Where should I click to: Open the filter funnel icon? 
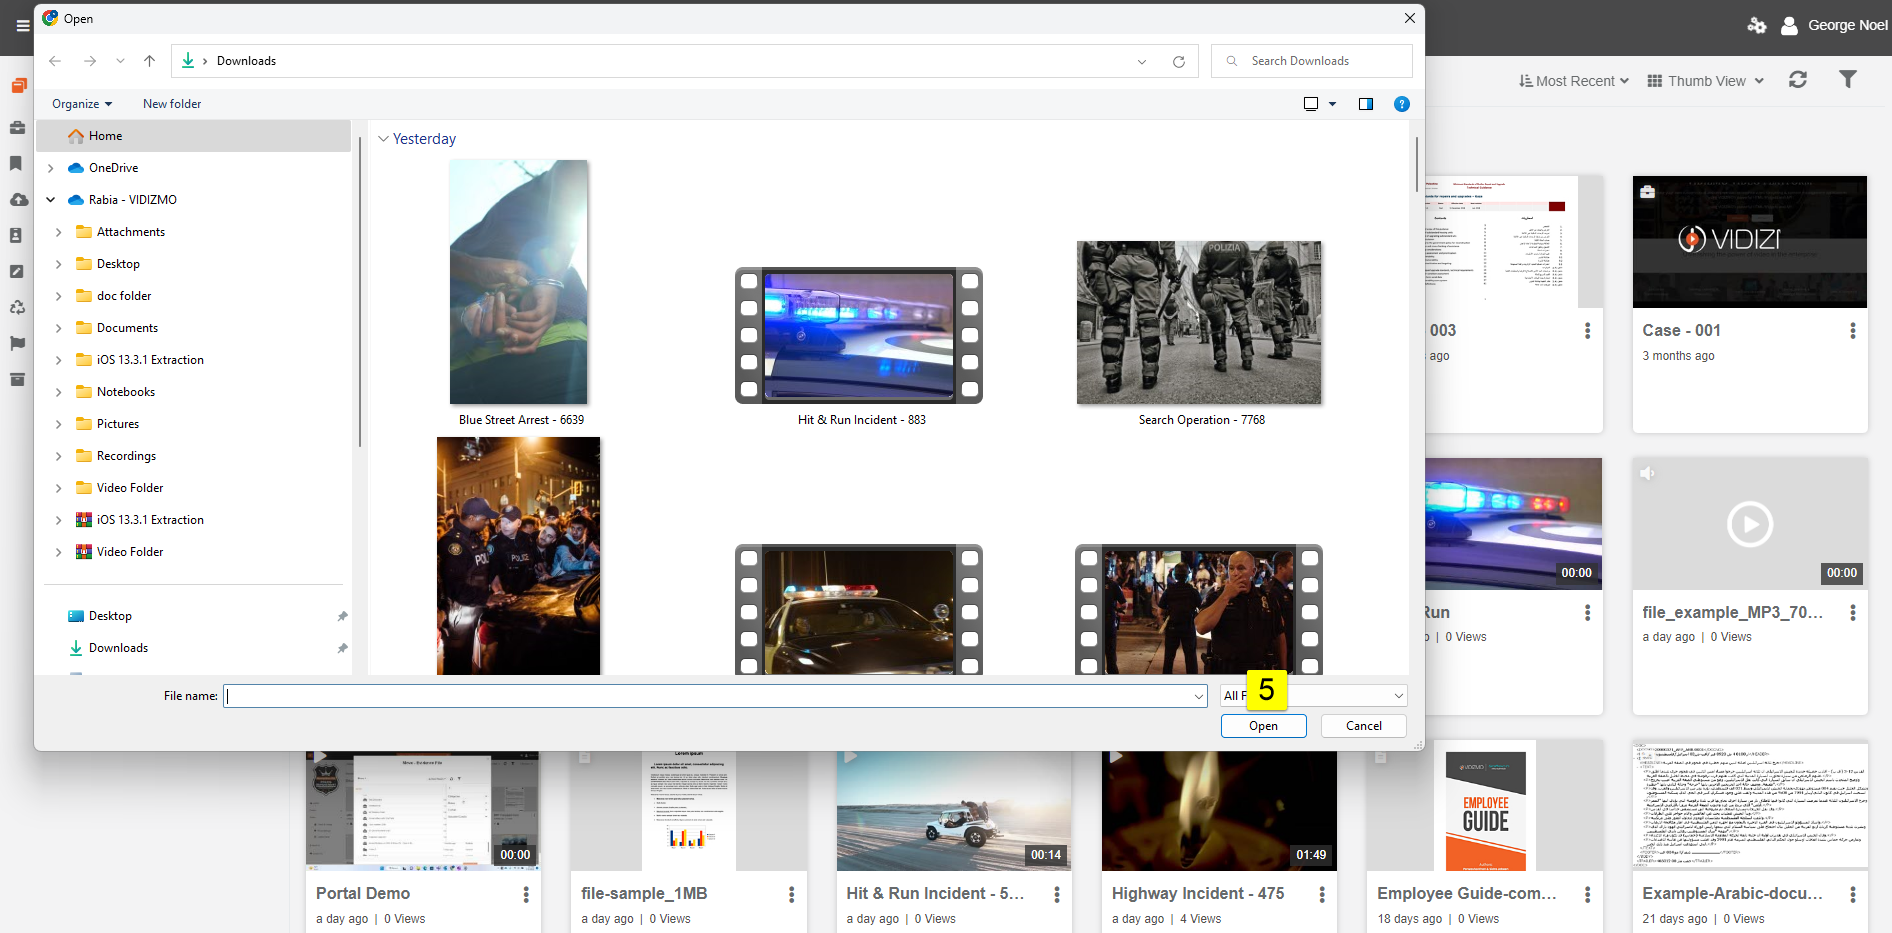point(1848,80)
